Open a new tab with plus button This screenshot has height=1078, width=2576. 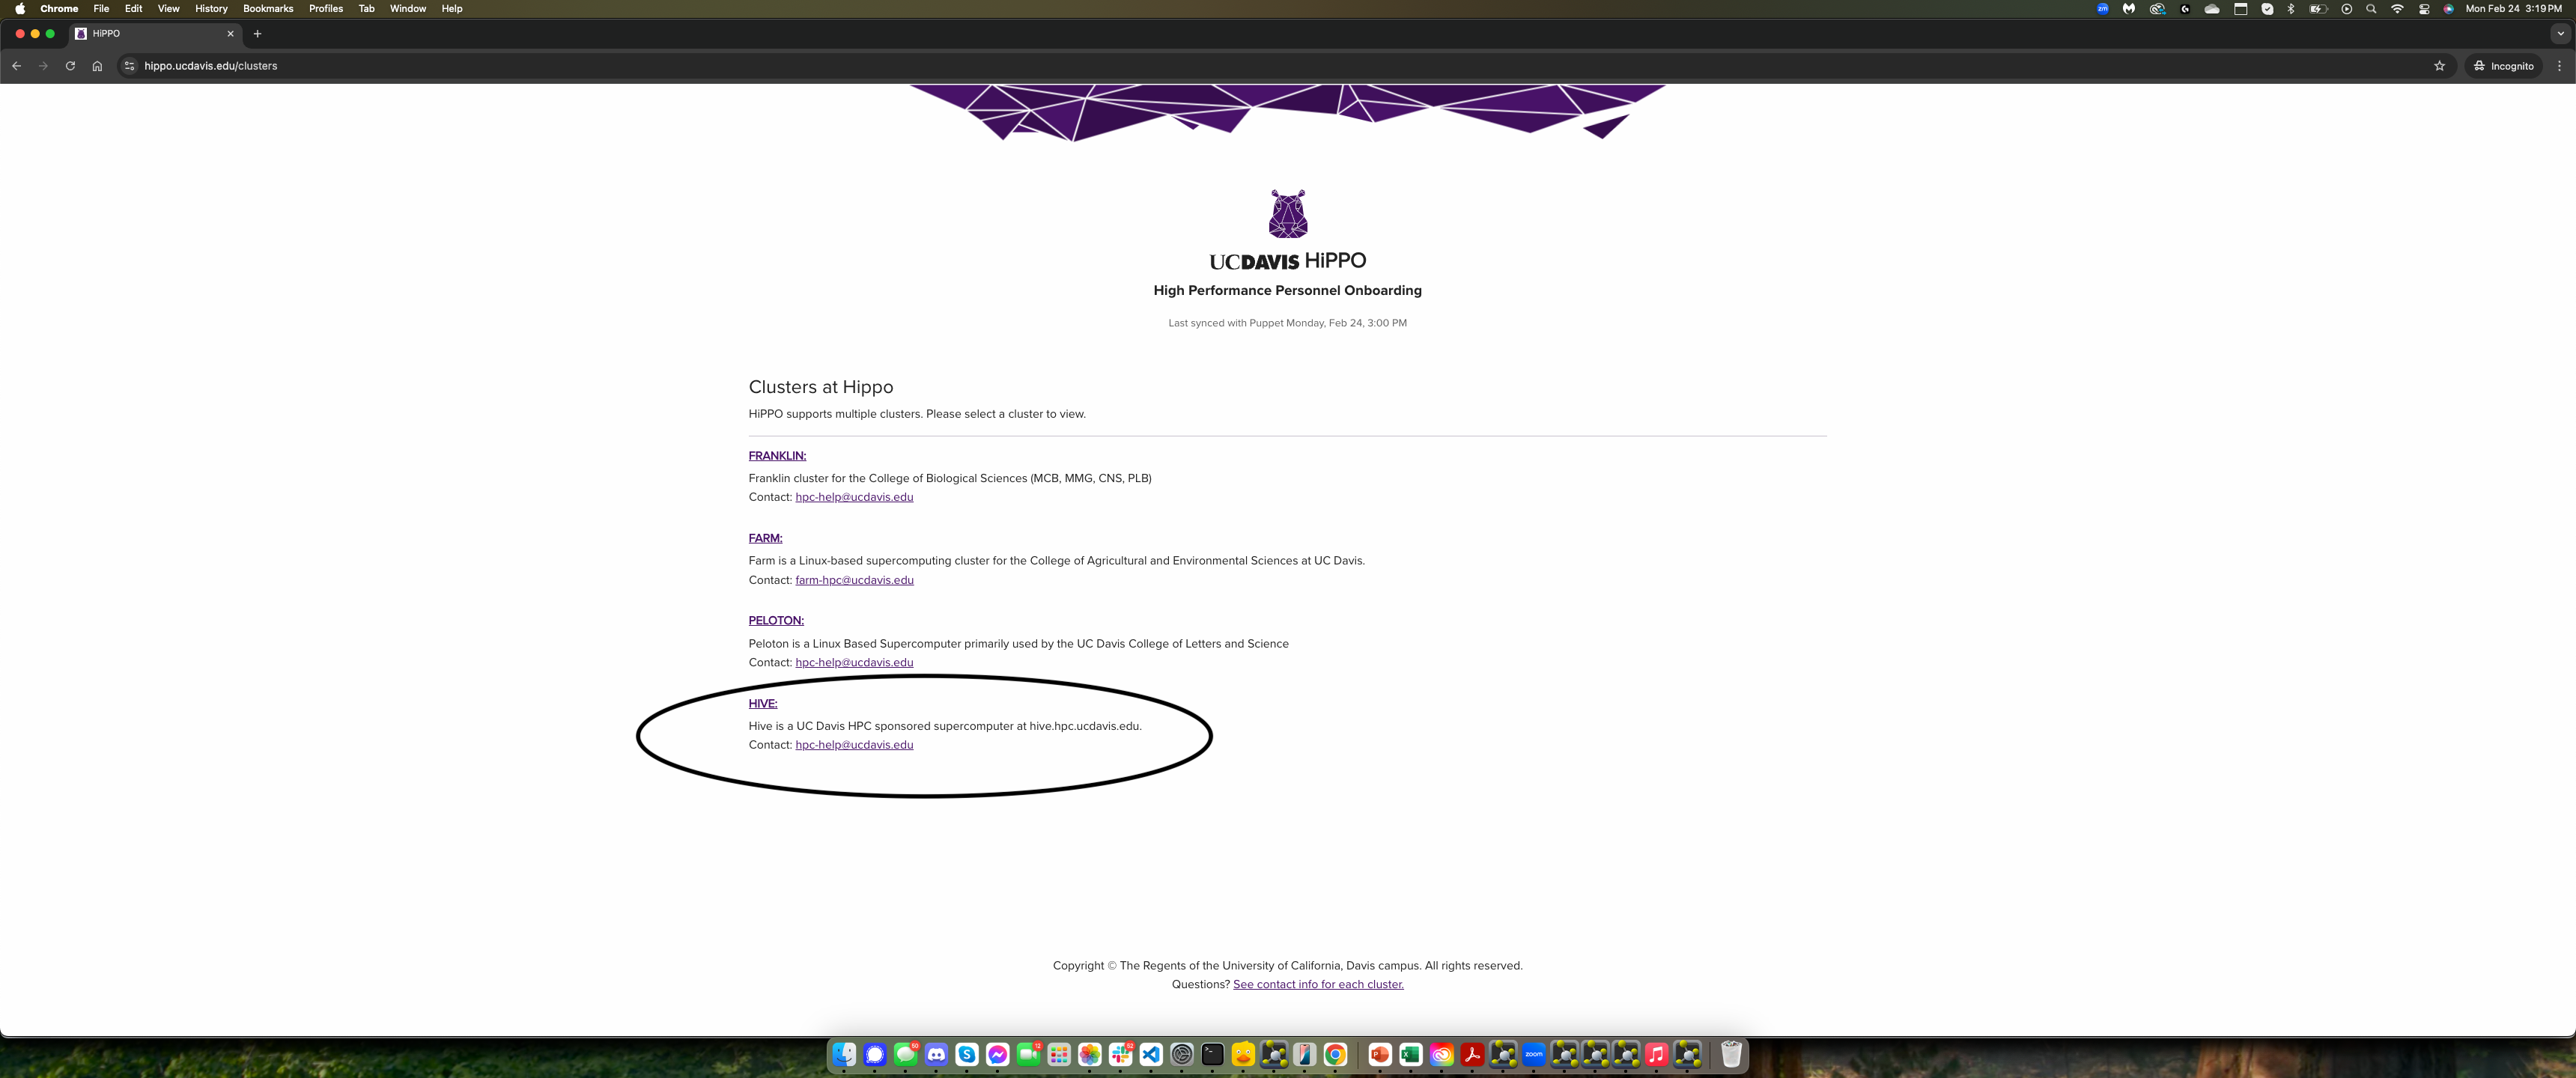[x=257, y=34]
